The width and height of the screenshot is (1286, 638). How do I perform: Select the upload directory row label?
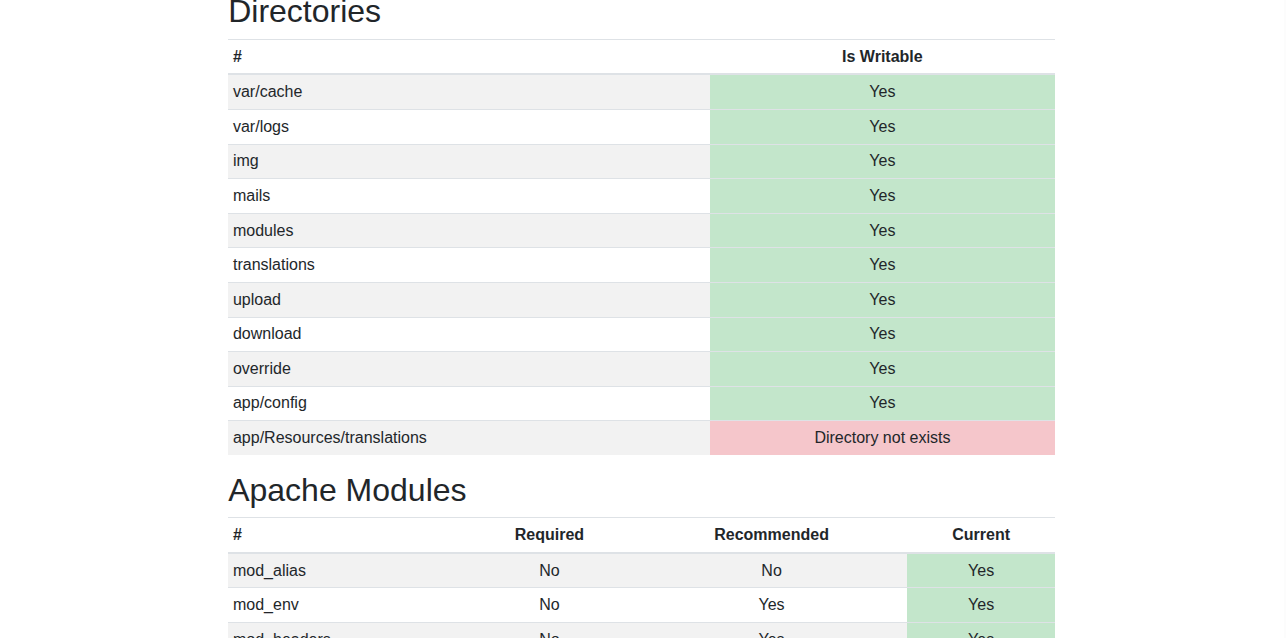[256, 300]
